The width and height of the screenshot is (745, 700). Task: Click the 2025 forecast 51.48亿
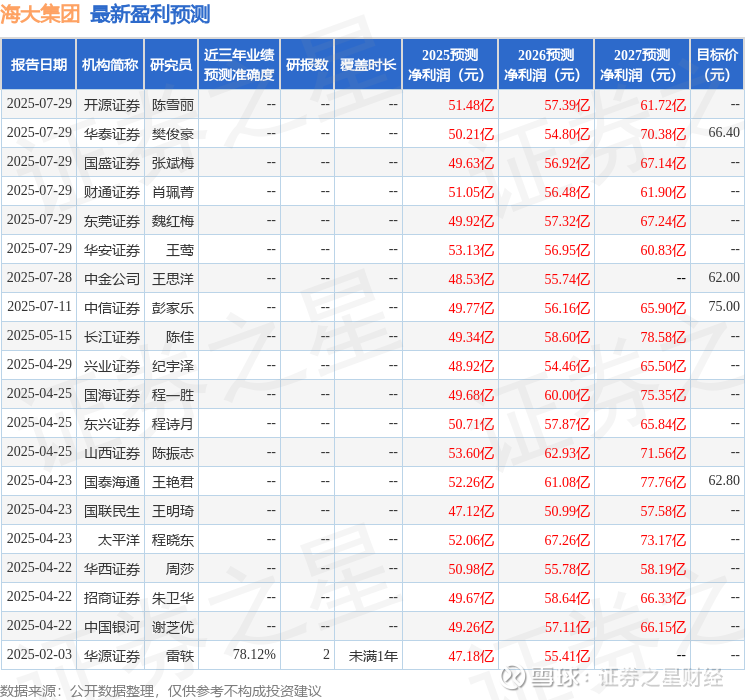click(471, 105)
